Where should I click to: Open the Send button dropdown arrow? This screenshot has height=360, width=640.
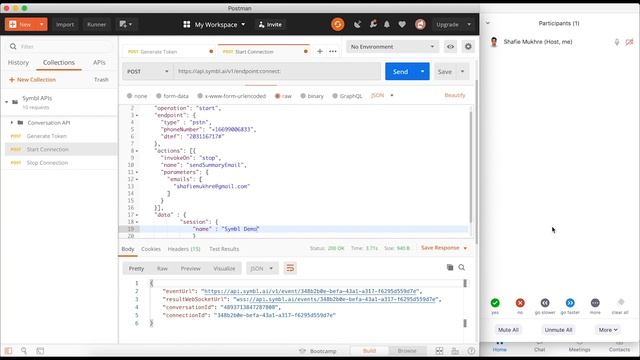tap(422, 71)
